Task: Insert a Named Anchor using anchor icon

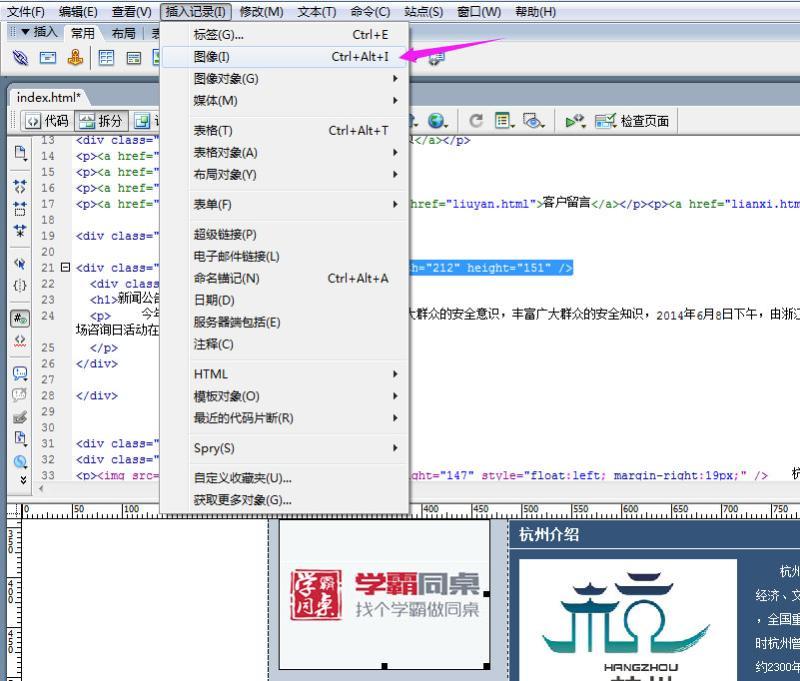Action: pos(75,58)
